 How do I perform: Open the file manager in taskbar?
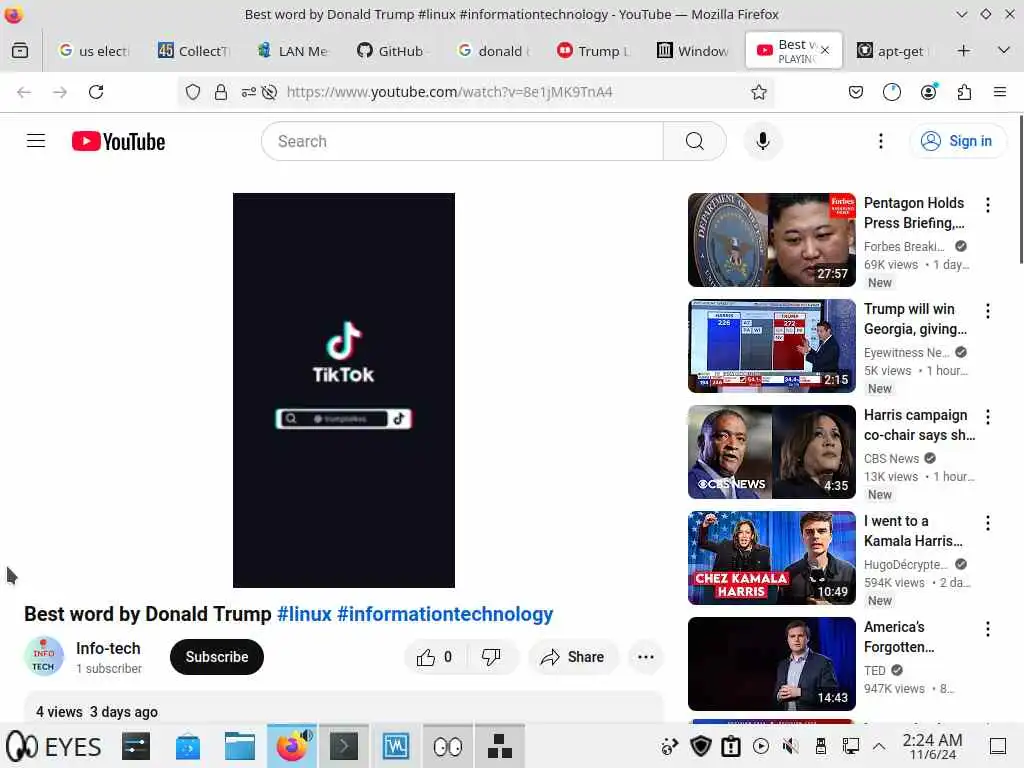point(240,746)
